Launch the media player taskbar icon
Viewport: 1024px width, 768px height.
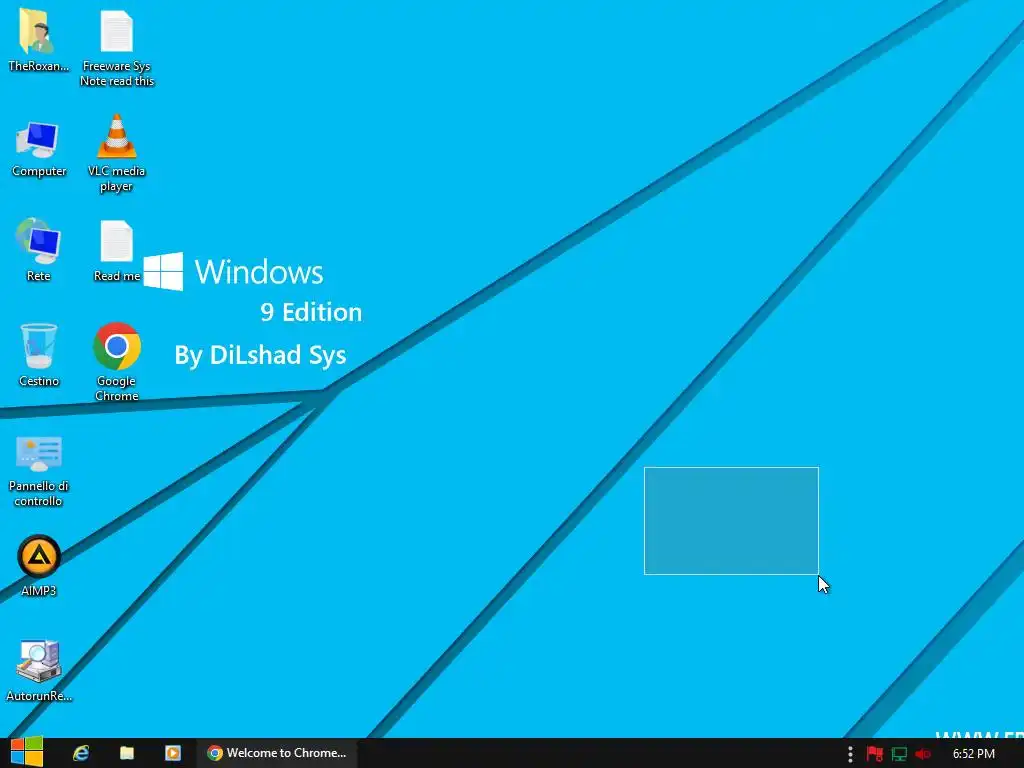172,753
